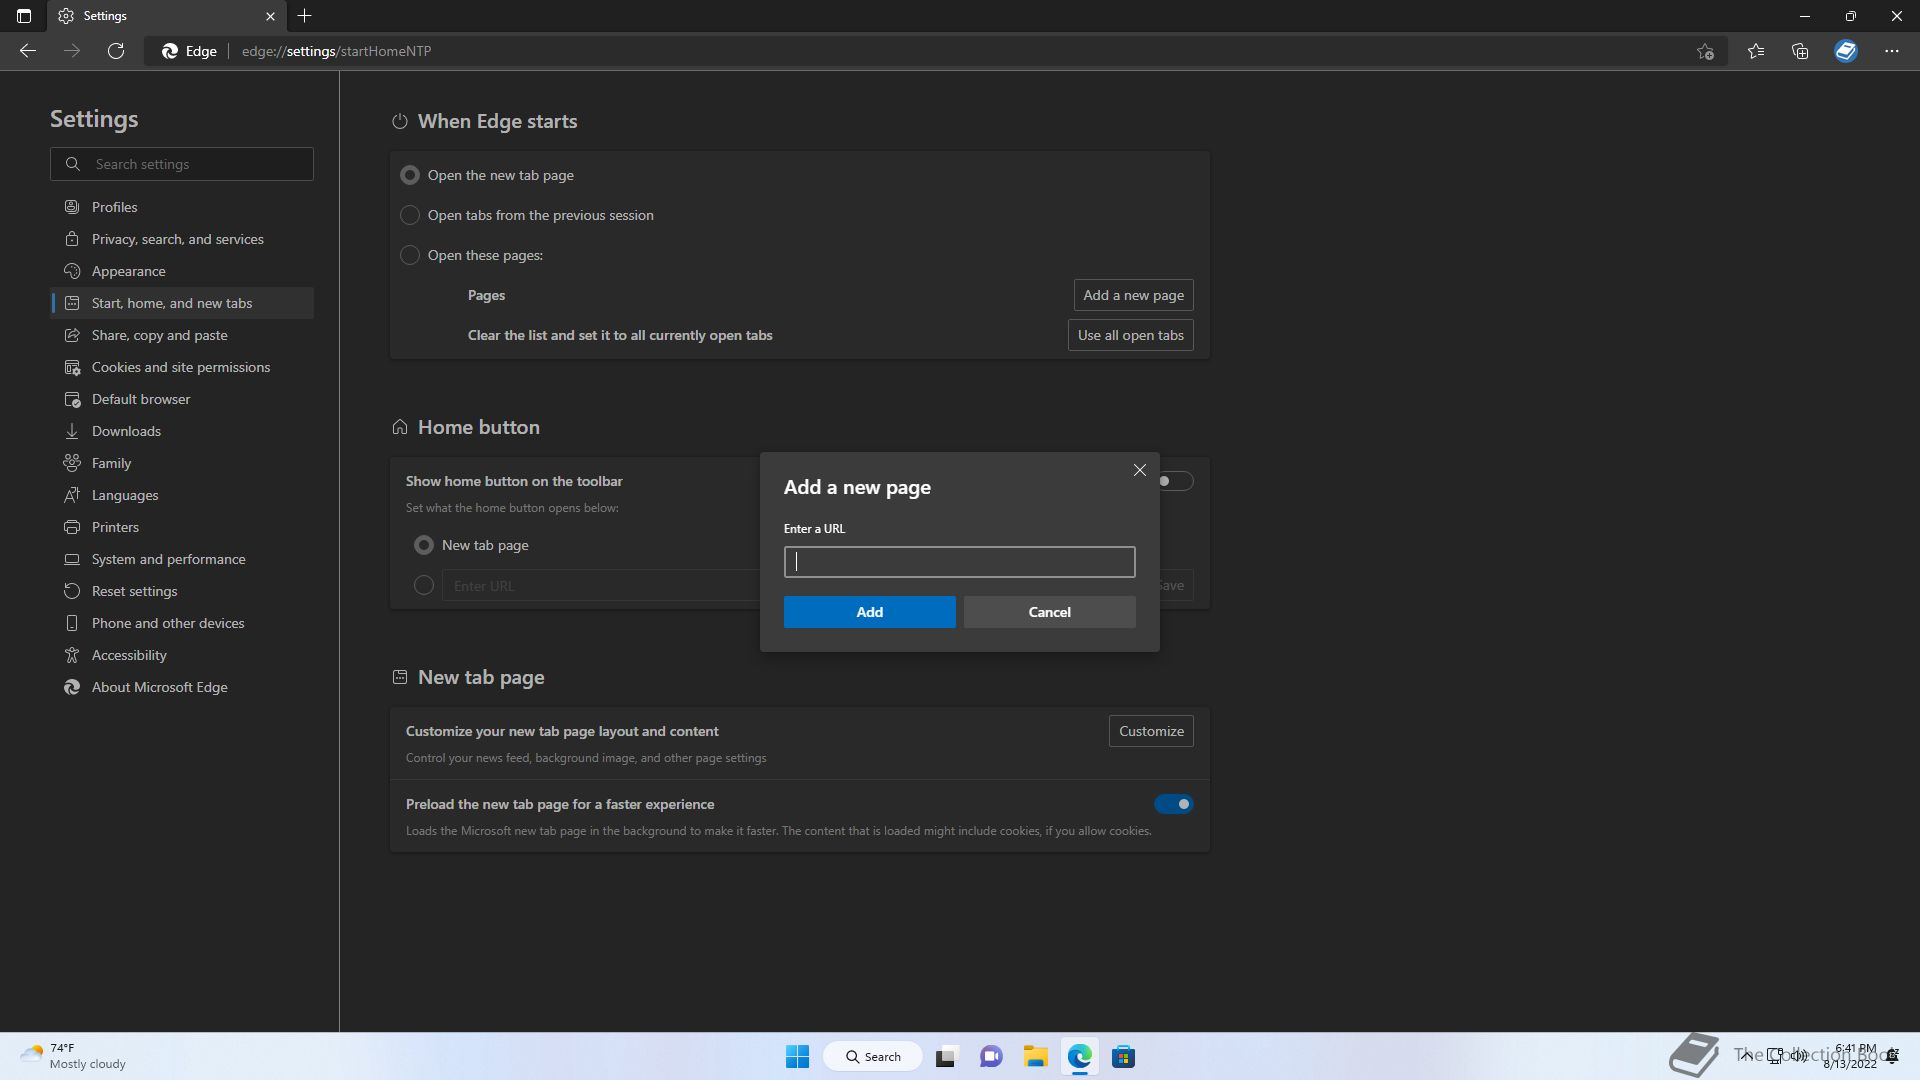Open Languages settings
This screenshot has width=1920, height=1080.
[182, 495]
